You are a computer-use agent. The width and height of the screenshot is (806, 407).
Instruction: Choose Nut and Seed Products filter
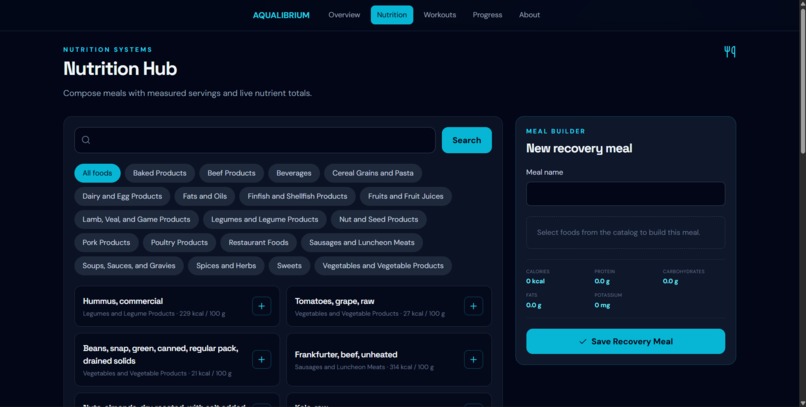378,219
